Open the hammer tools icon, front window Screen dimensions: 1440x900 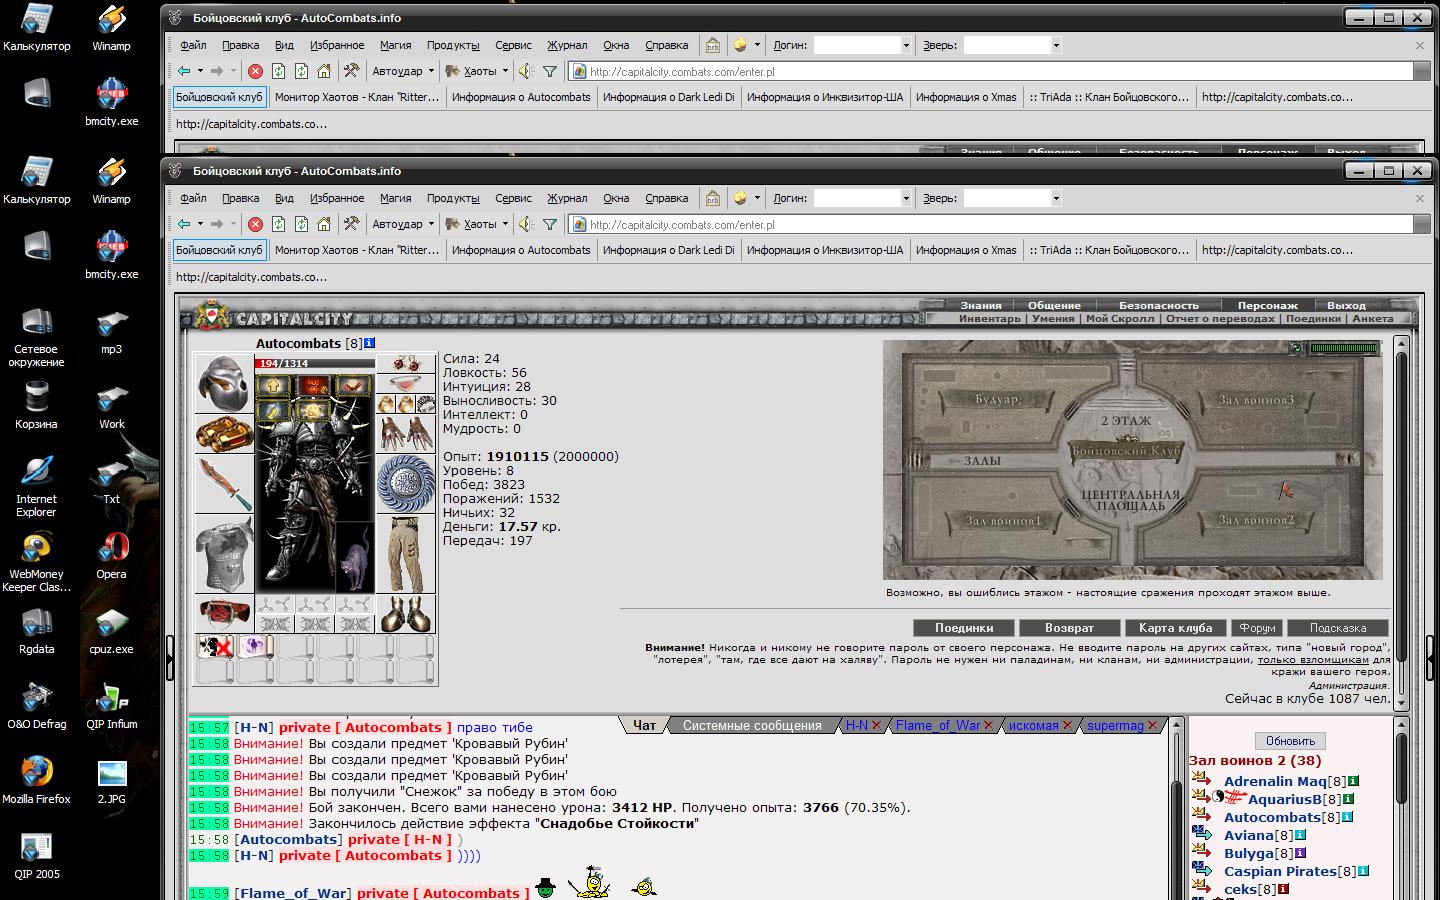(x=351, y=224)
